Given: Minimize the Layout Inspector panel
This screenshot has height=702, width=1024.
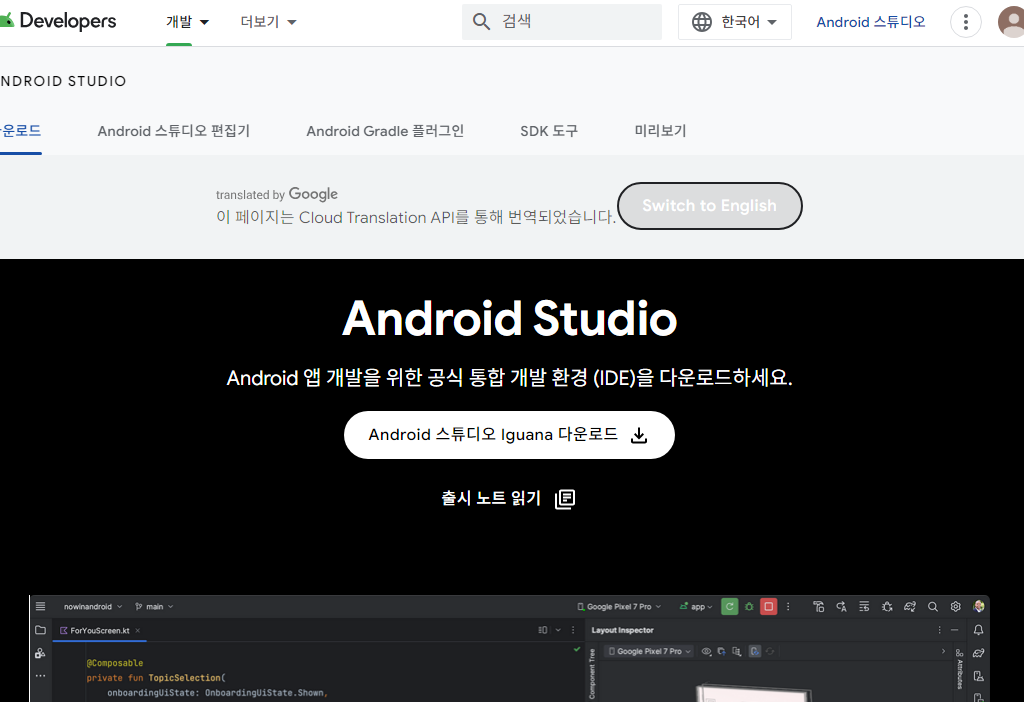Looking at the screenshot, I should click(x=955, y=630).
